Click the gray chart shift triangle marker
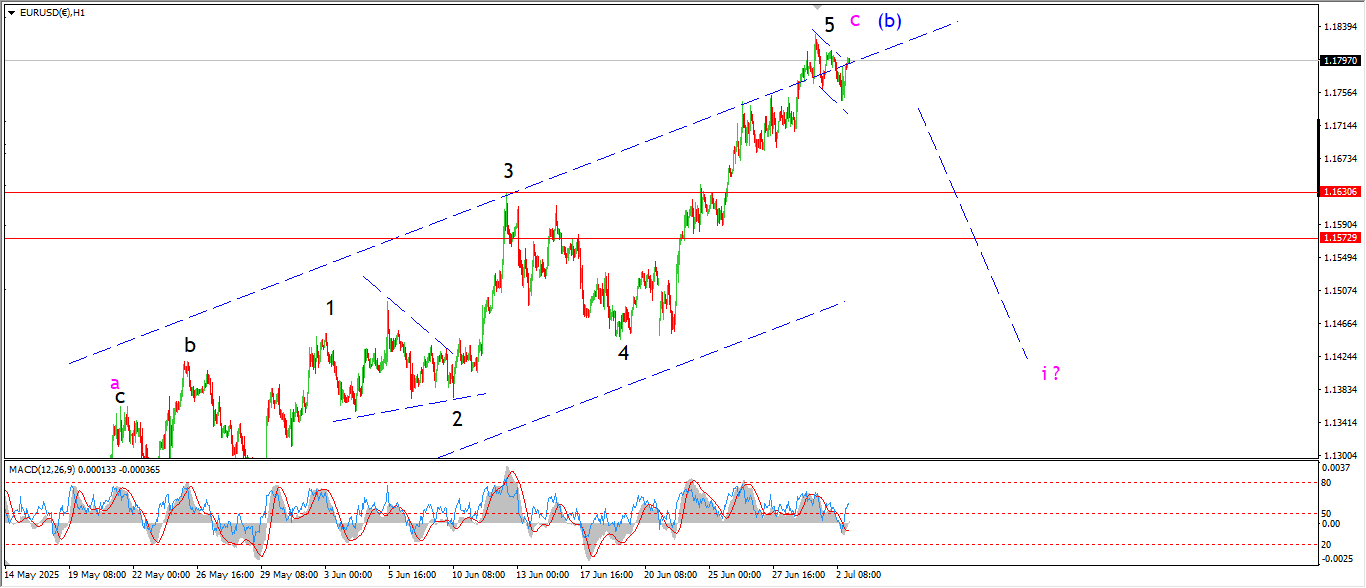The image size is (1366, 588). (x=816, y=8)
